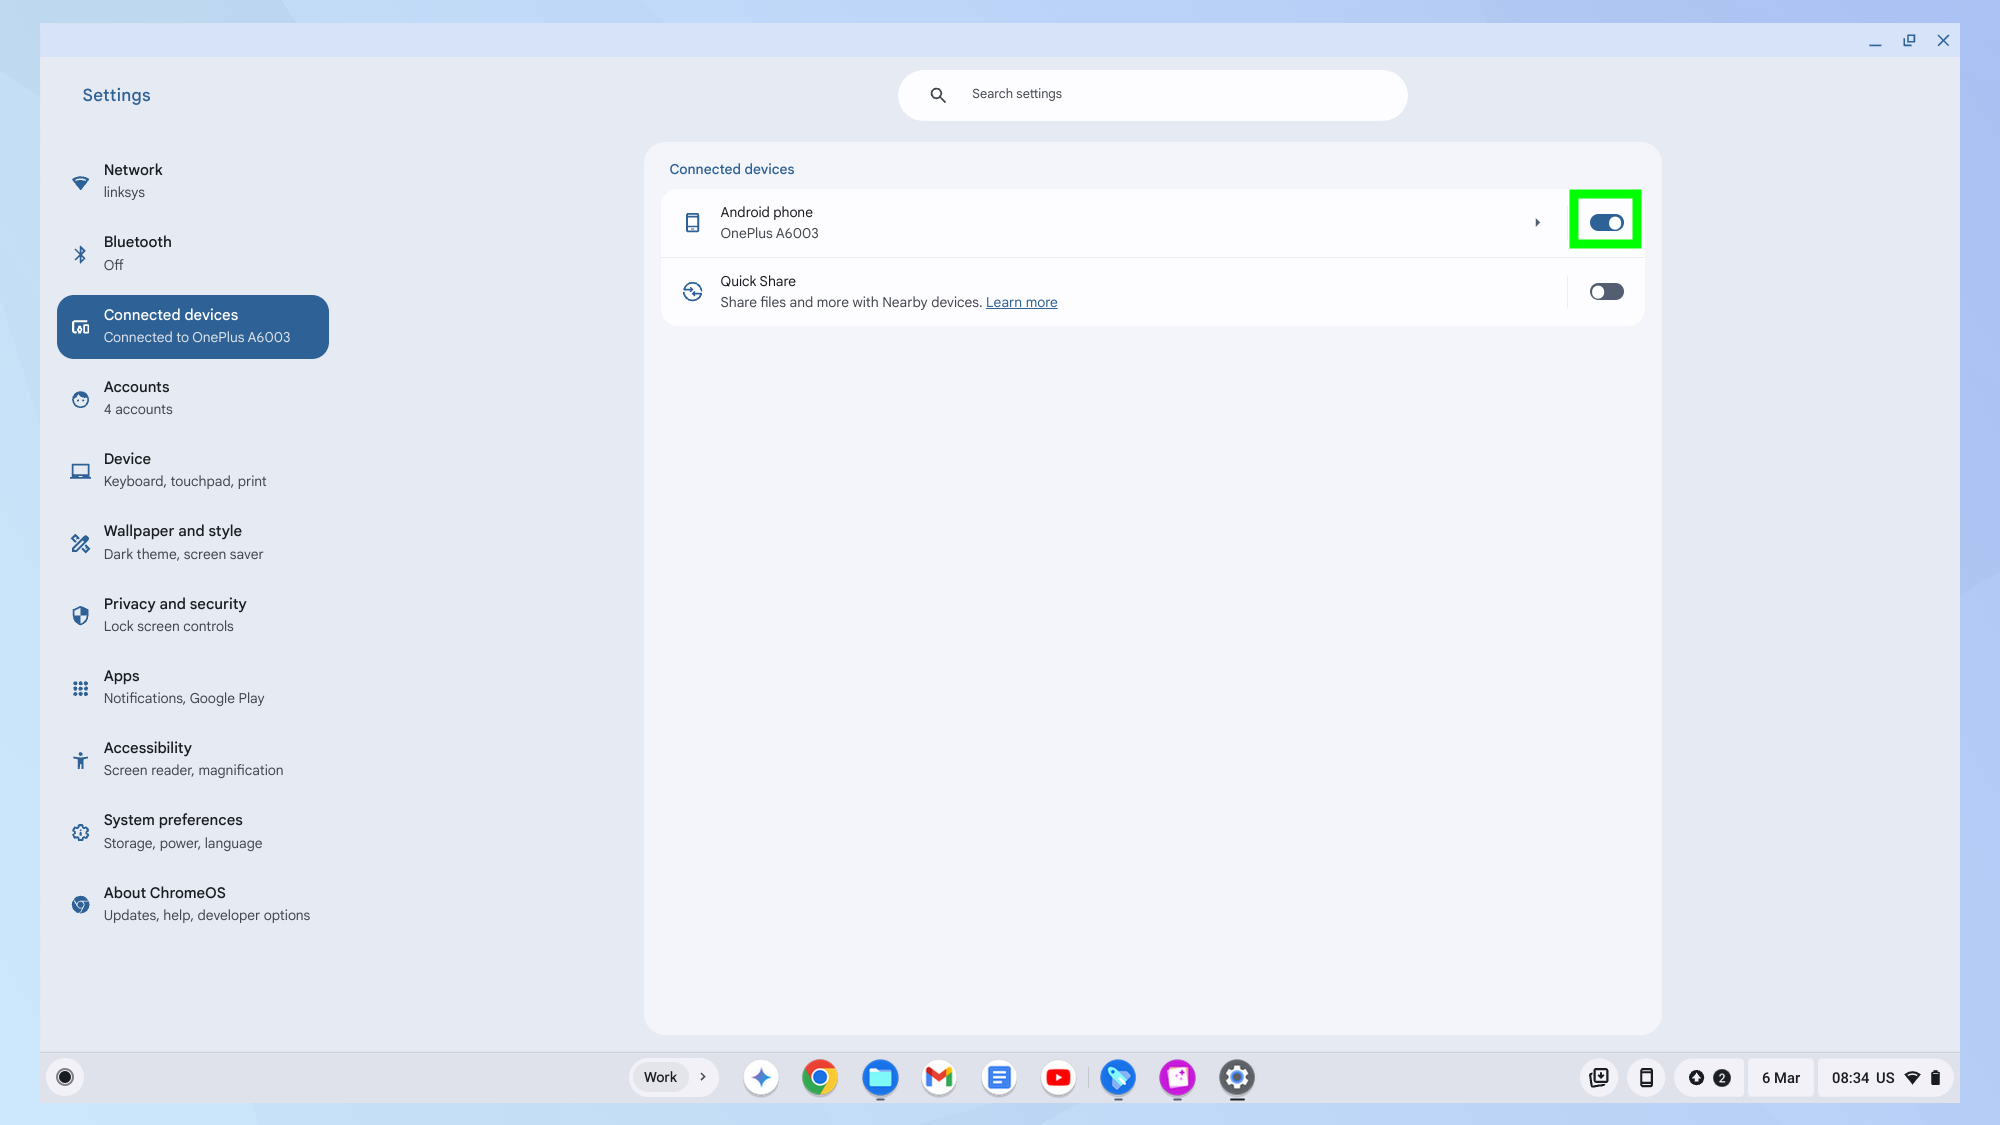This screenshot has height=1125, width=2000.
Task: Click the About ChromeOS icon
Action: (x=80, y=904)
